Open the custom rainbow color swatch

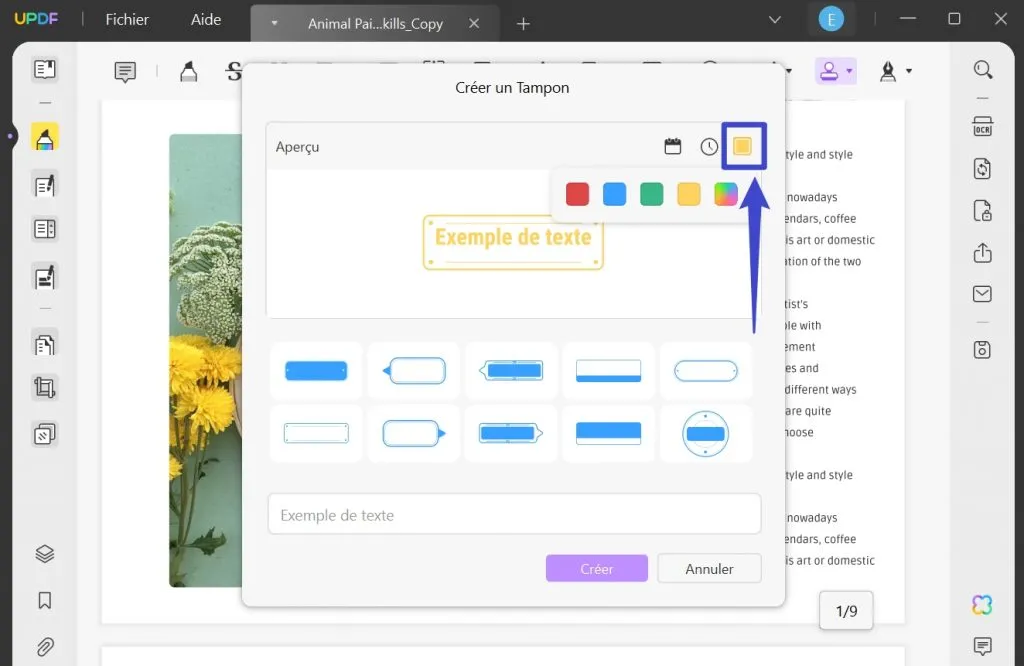click(x=726, y=194)
